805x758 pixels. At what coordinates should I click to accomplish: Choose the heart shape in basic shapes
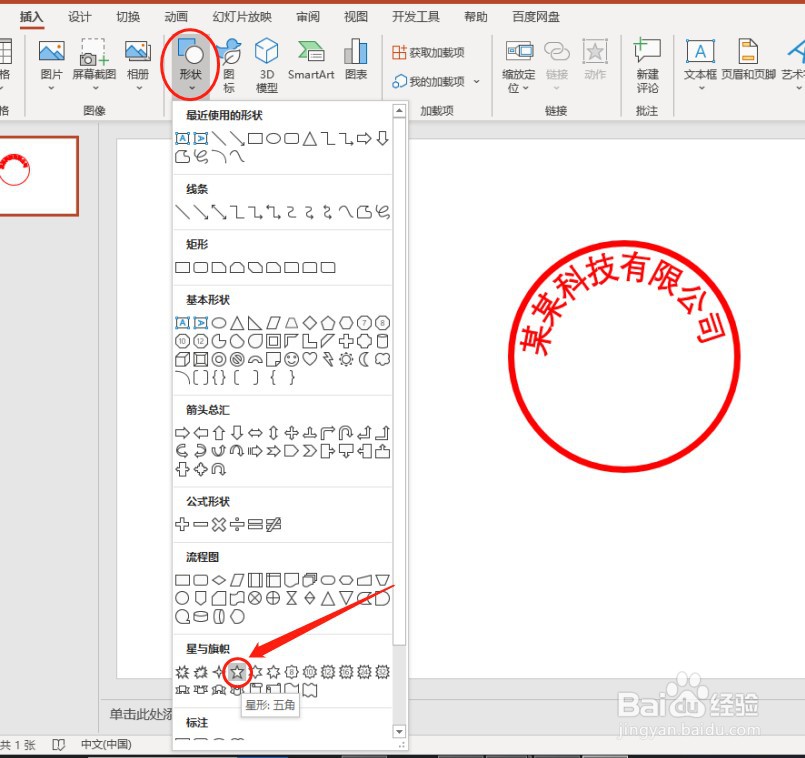310,359
